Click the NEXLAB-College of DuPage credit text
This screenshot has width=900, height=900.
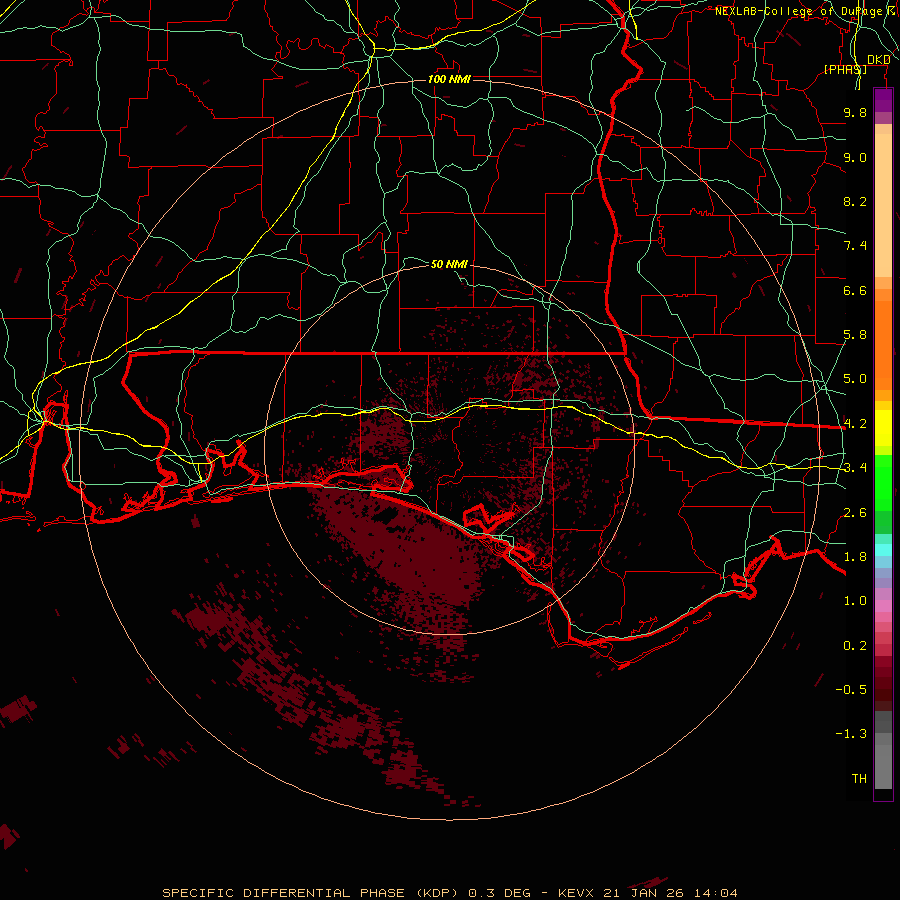coord(798,11)
